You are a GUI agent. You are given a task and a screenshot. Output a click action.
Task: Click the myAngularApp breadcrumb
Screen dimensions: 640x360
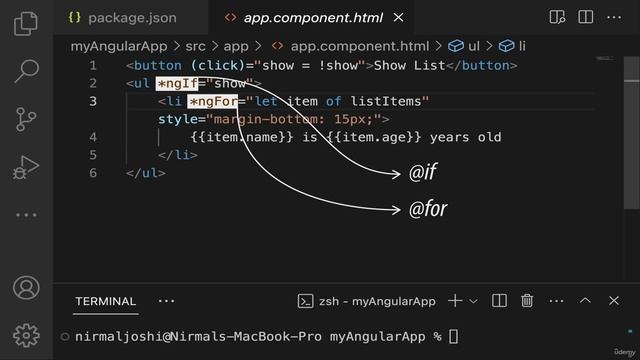tap(119, 46)
